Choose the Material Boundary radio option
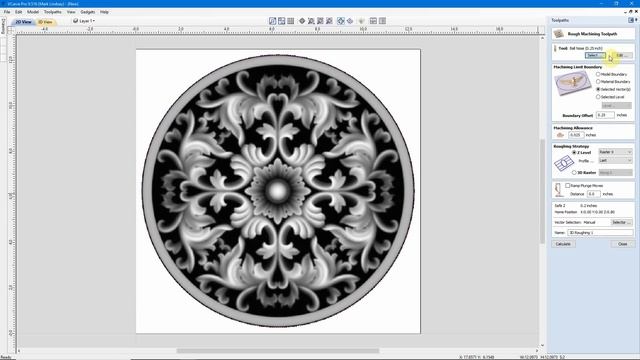640x360 pixels. click(x=598, y=82)
